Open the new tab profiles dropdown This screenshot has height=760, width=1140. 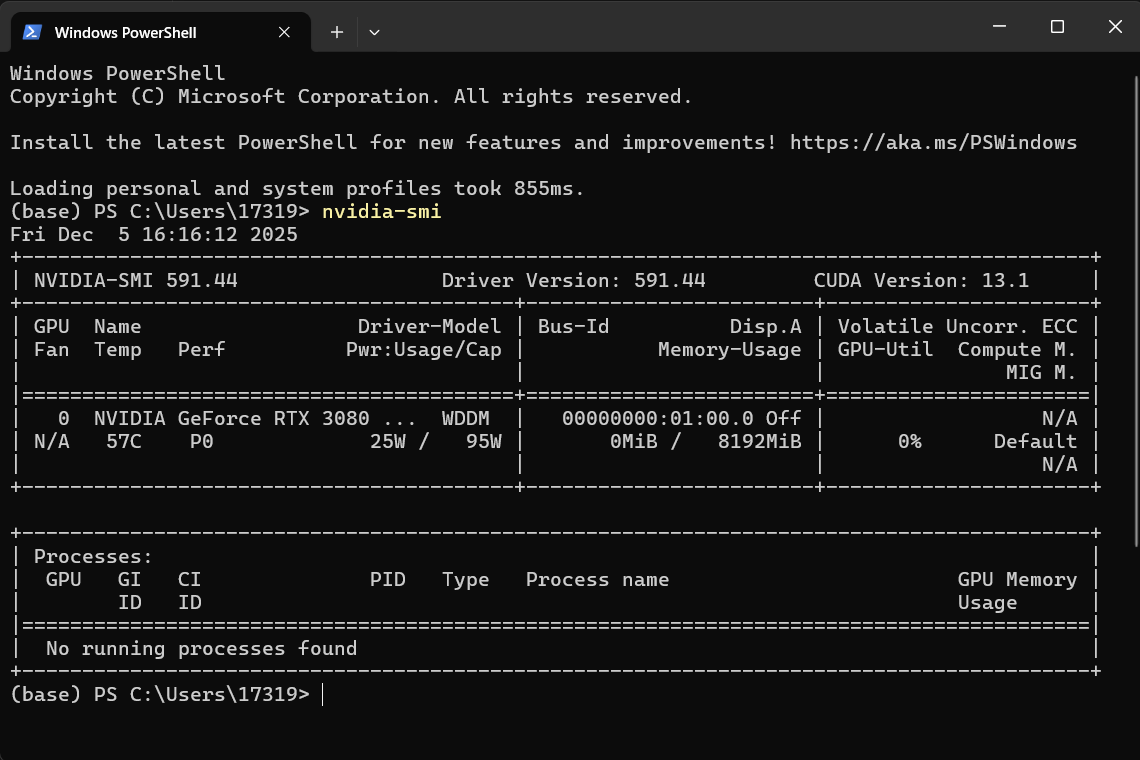[374, 32]
